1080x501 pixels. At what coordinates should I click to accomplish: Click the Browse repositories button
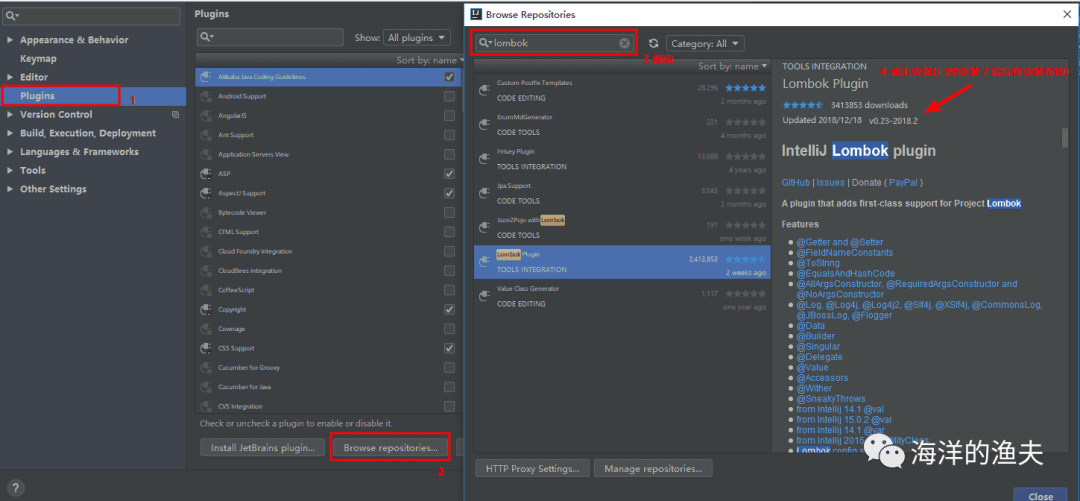pyautogui.click(x=391, y=448)
